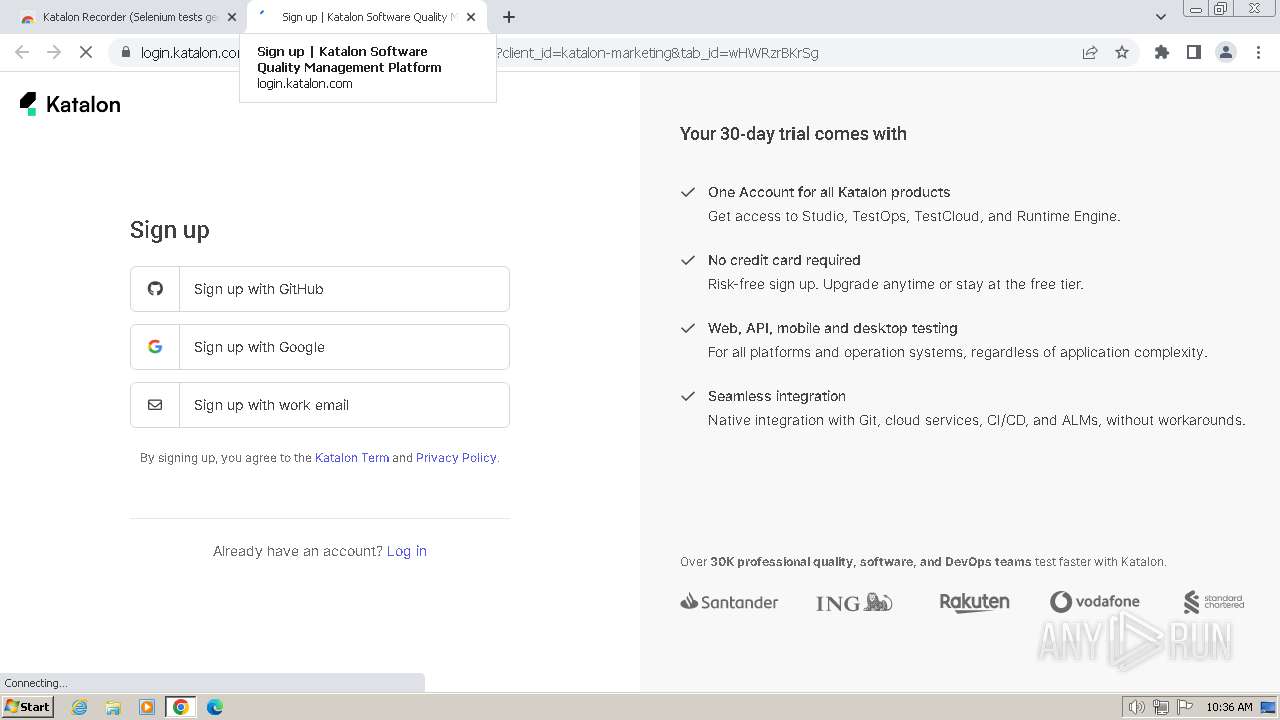Stop loading the page
The image size is (1280, 720).
click(86, 52)
